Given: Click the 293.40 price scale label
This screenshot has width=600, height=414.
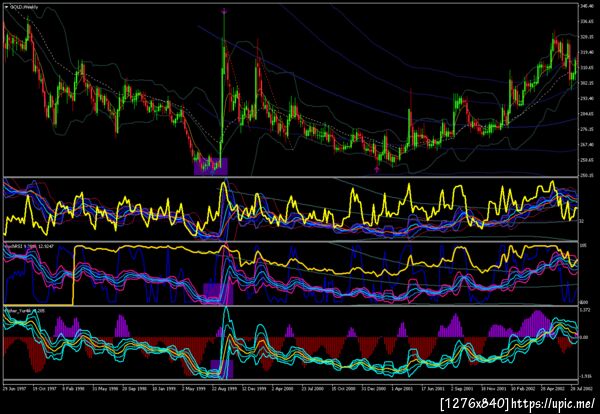Looking at the screenshot, I should (589, 98).
